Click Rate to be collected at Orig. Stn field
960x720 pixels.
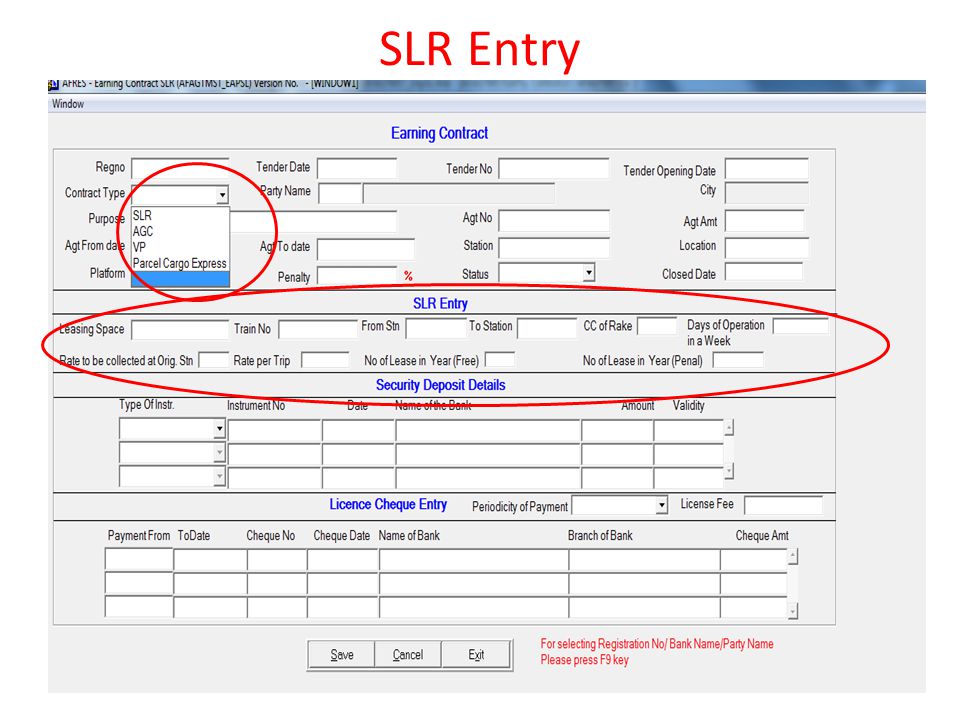coord(214,360)
